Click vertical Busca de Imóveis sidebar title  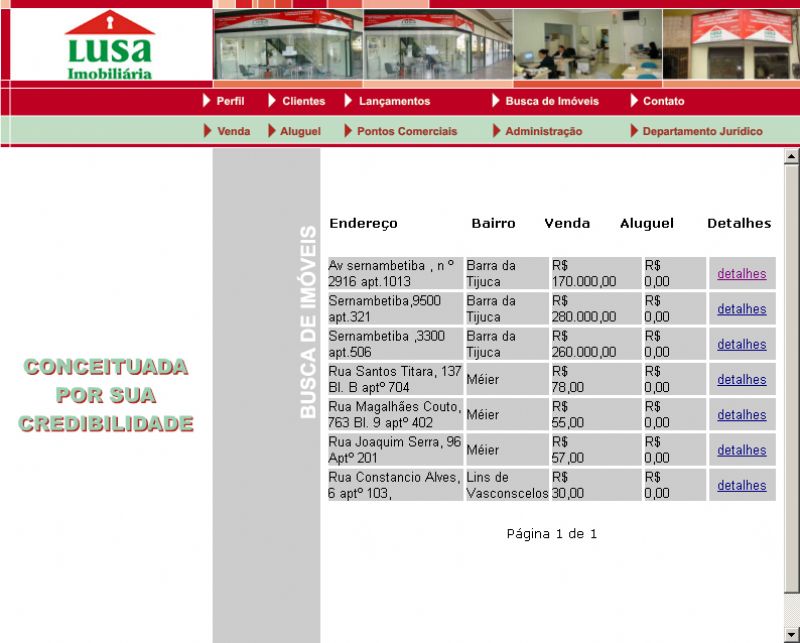point(308,322)
